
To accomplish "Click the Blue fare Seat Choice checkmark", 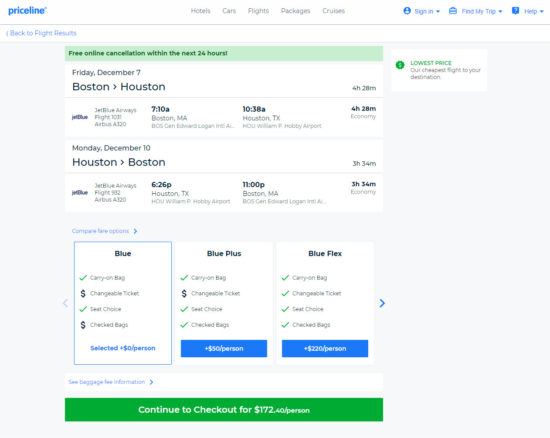I will point(83,309).
